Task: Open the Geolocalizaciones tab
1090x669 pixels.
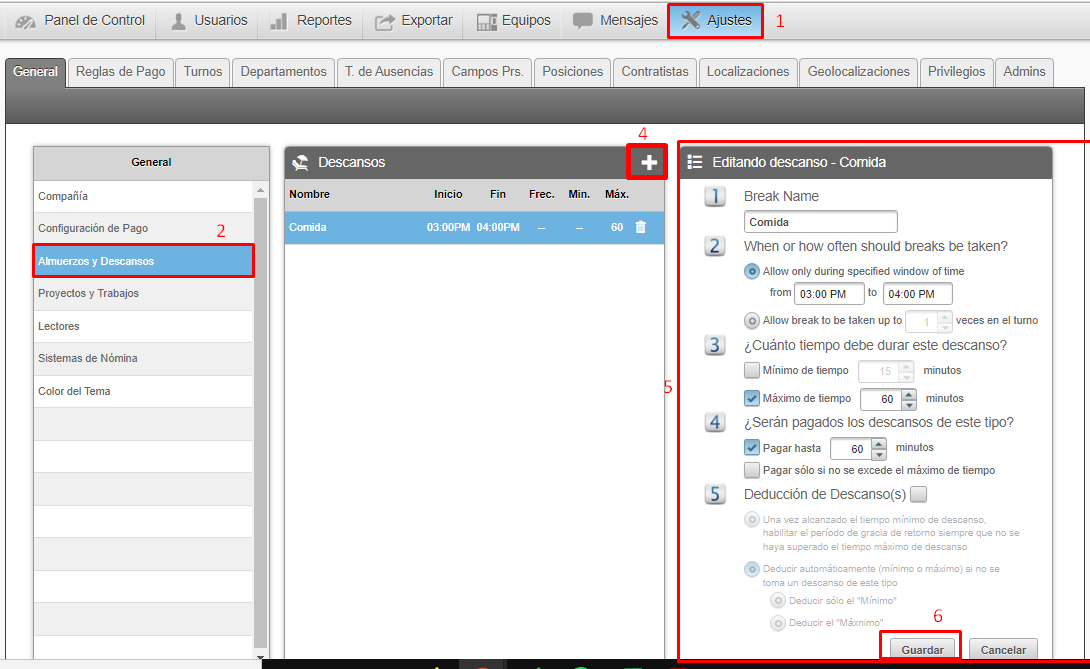Action: pyautogui.click(x=858, y=72)
